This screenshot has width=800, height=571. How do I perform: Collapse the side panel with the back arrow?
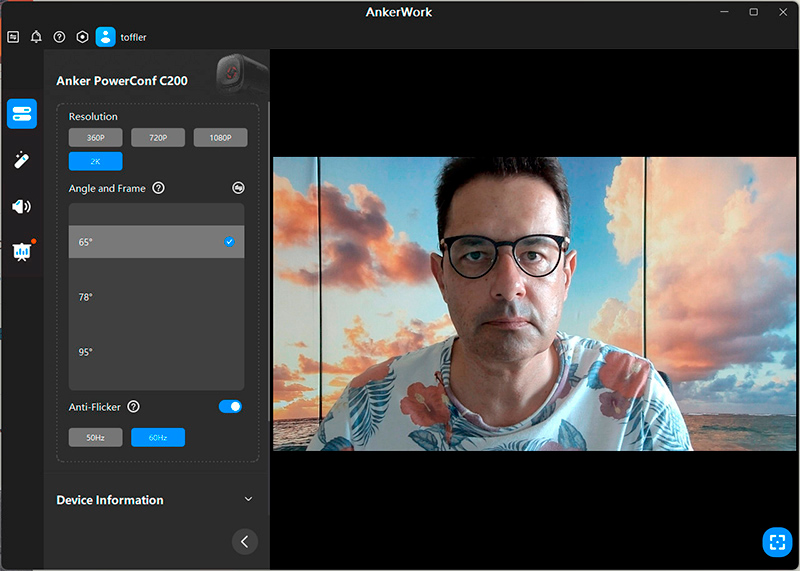pos(244,541)
